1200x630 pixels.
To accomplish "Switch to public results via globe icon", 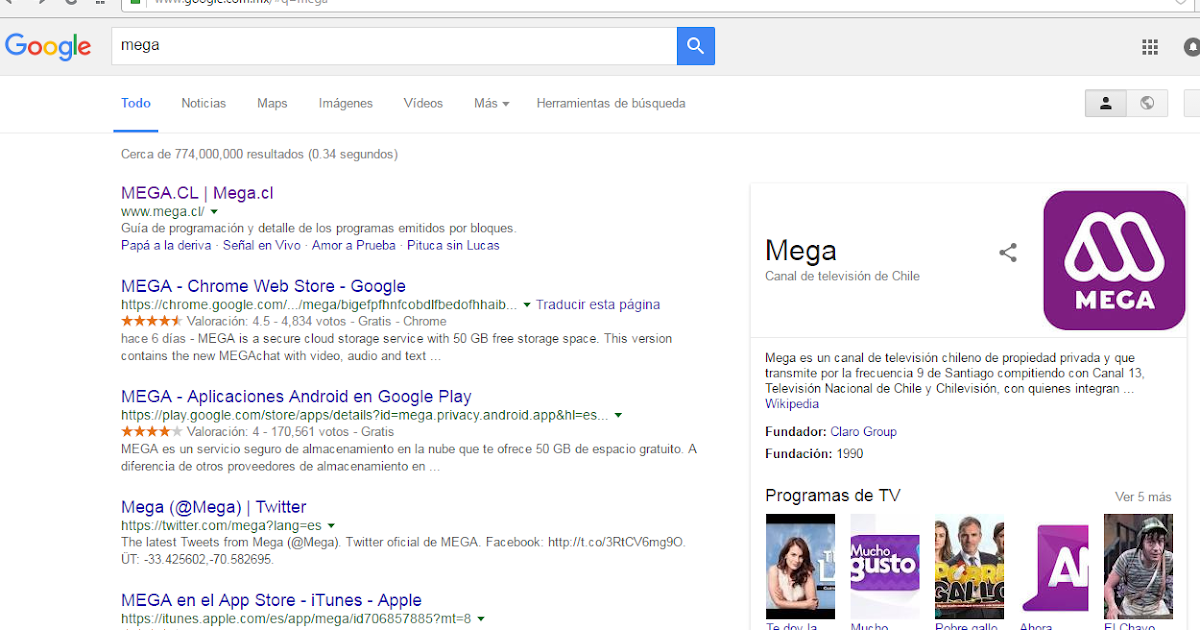I will (1146, 103).
